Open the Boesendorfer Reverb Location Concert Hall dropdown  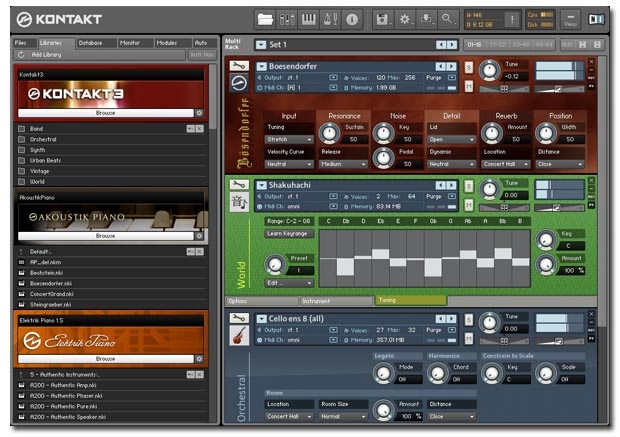[505, 164]
